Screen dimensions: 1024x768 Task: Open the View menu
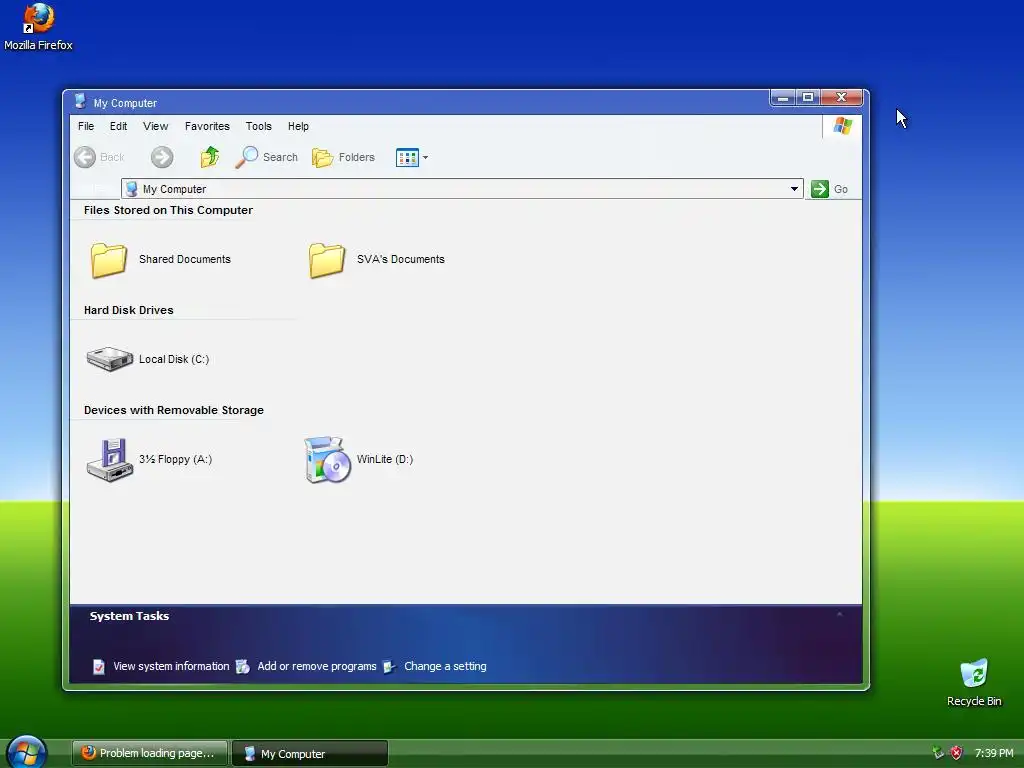tap(155, 126)
